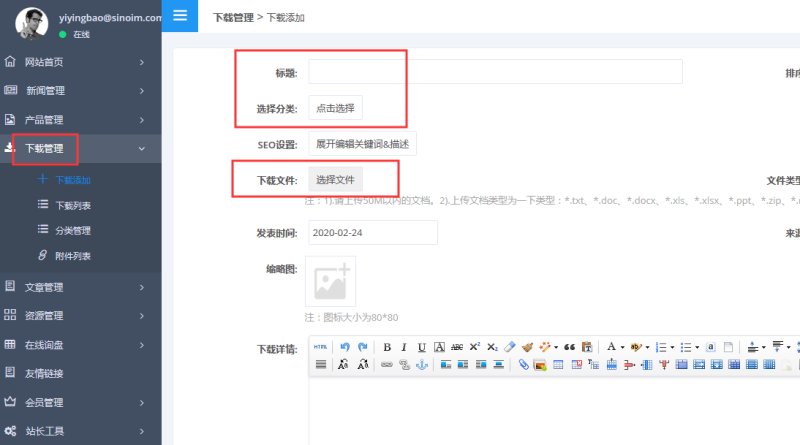Insert an unordered bullet list
This screenshot has width=800, height=445.
pyautogui.click(x=686, y=348)
